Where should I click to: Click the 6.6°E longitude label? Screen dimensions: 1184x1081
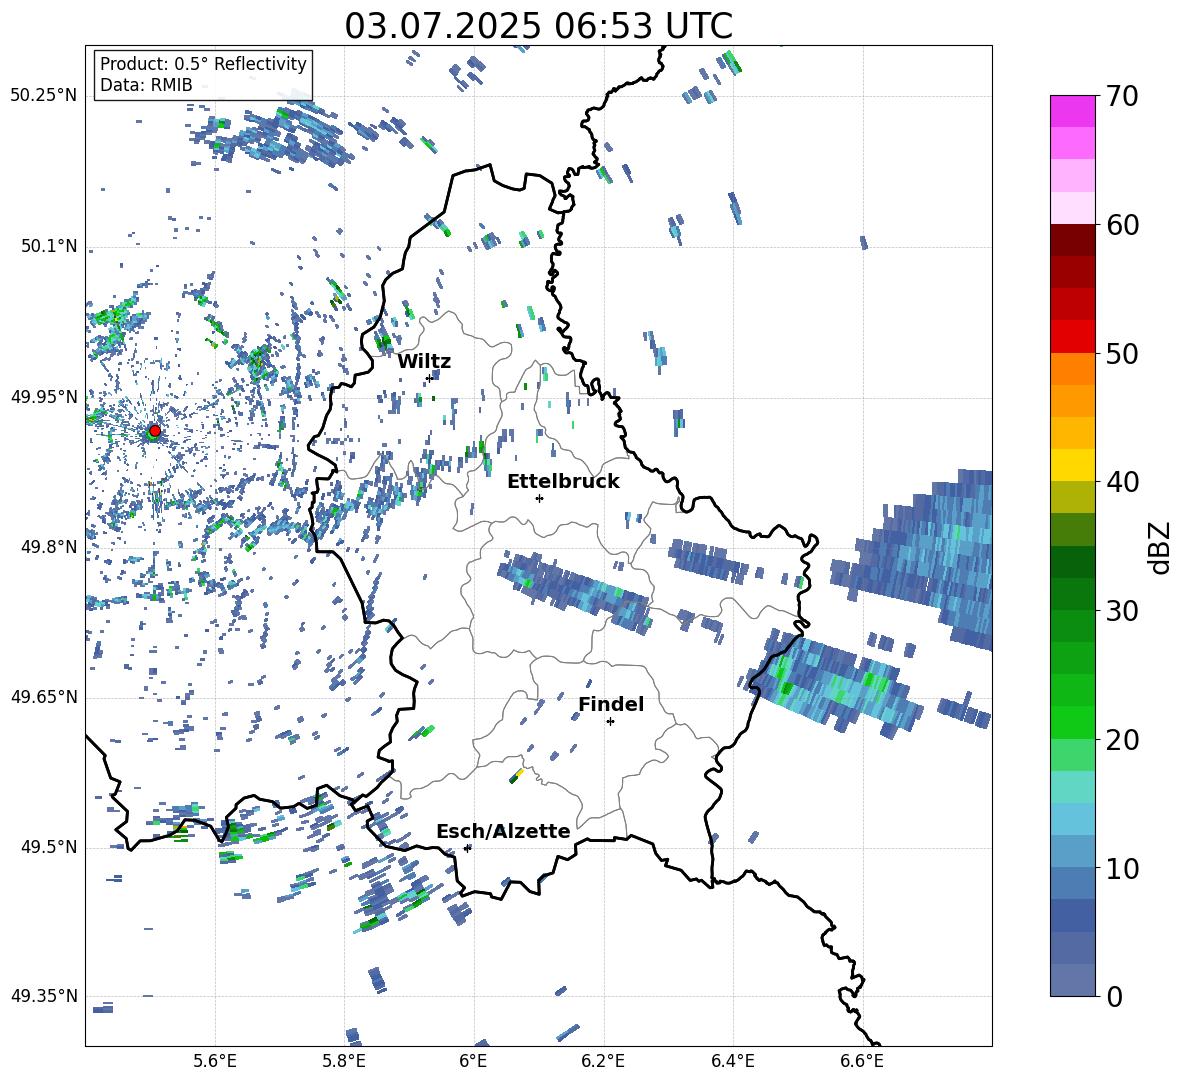[x=862, y=1062]
